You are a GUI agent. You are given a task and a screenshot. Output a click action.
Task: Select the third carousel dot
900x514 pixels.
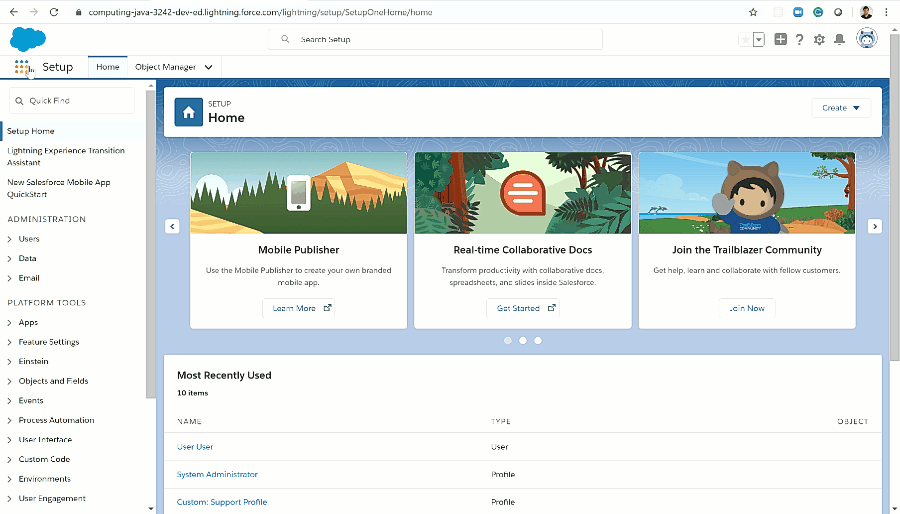click(x=537, y=340)
